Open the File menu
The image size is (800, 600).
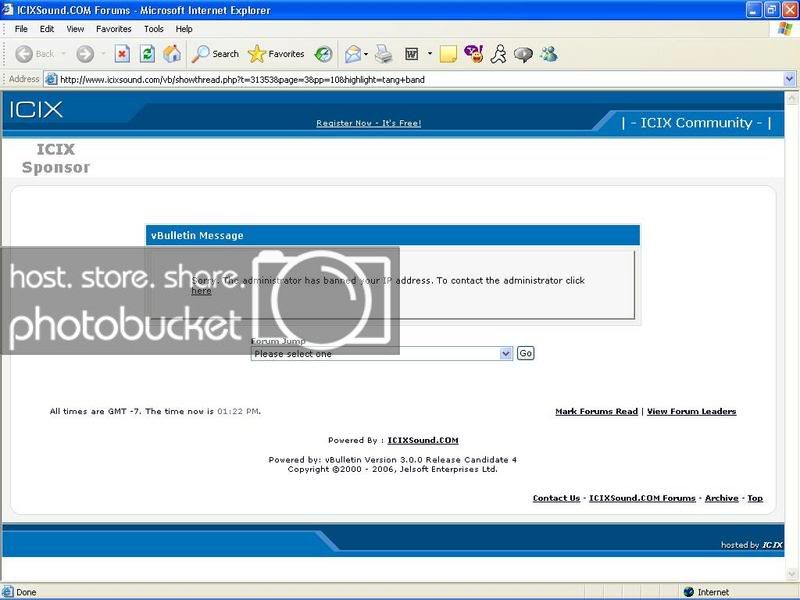coord(21,29)
